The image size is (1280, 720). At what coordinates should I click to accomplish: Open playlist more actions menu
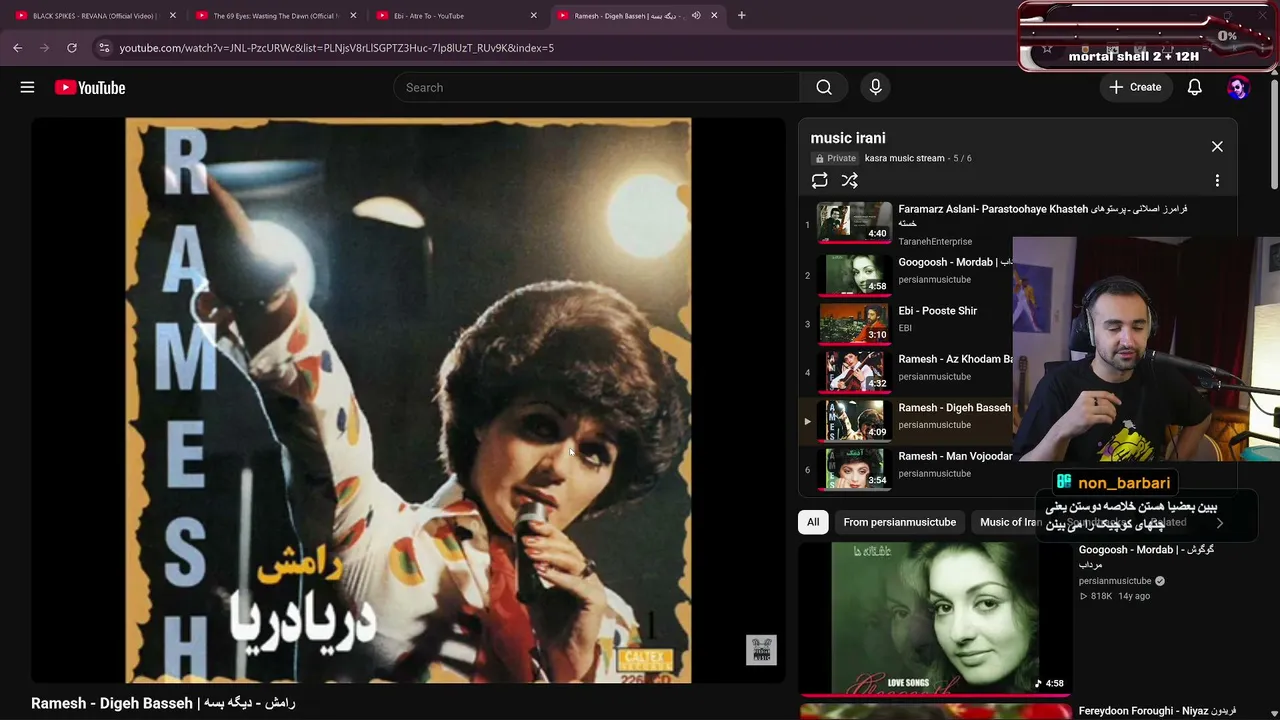pyautogui.click(x=1217, y=181)
